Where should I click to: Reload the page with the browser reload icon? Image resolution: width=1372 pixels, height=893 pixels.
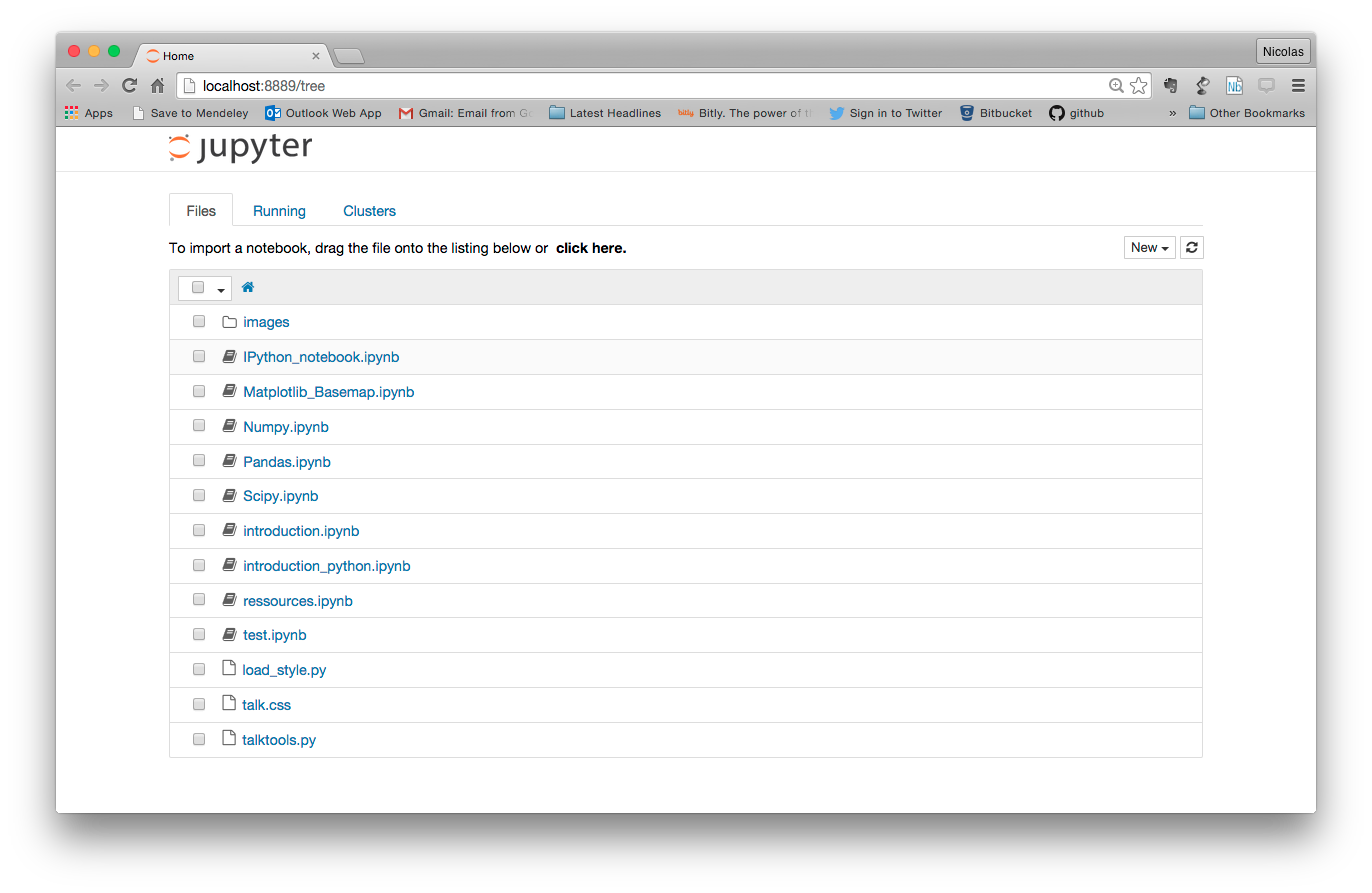pos(129,85)
